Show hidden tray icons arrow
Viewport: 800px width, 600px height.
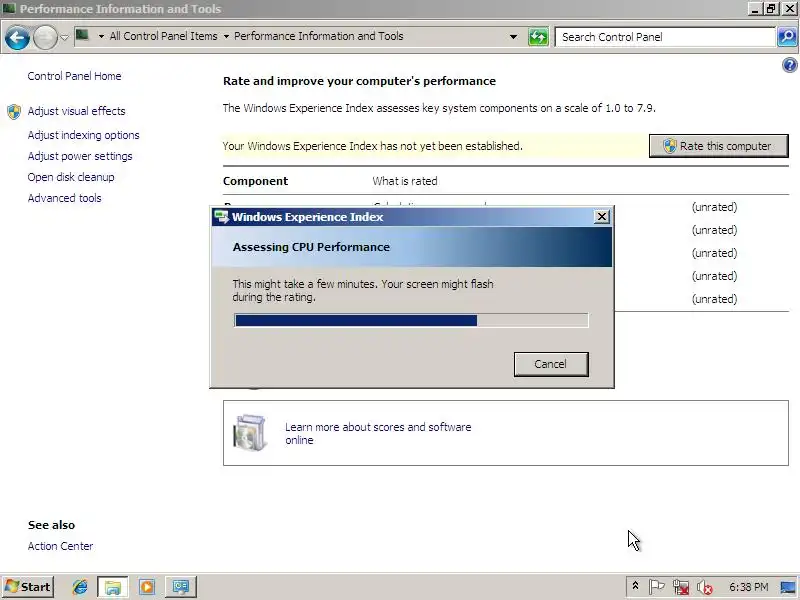click(635, 586)
